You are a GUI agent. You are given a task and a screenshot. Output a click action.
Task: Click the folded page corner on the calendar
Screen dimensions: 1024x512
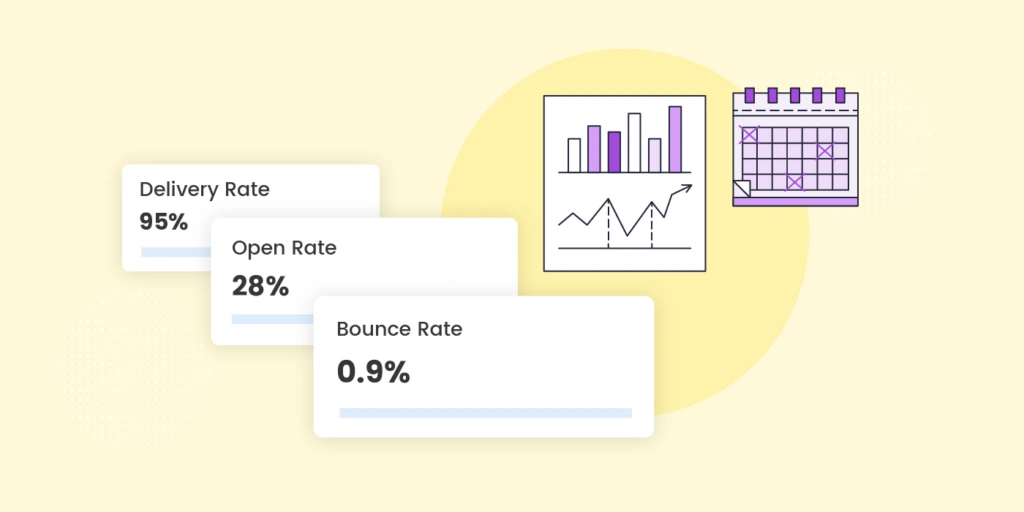pyautogui.click(x=741, y=187)
